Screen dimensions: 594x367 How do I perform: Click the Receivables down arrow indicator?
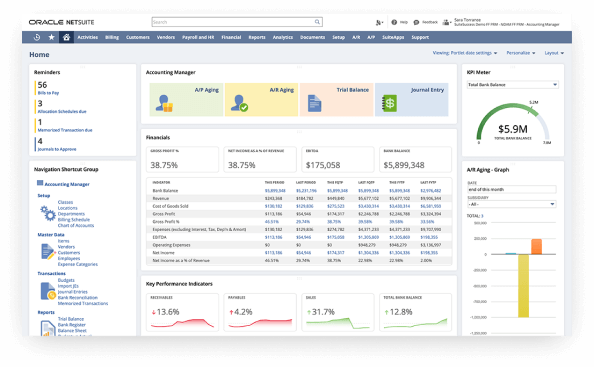click(x=153, y=312)
